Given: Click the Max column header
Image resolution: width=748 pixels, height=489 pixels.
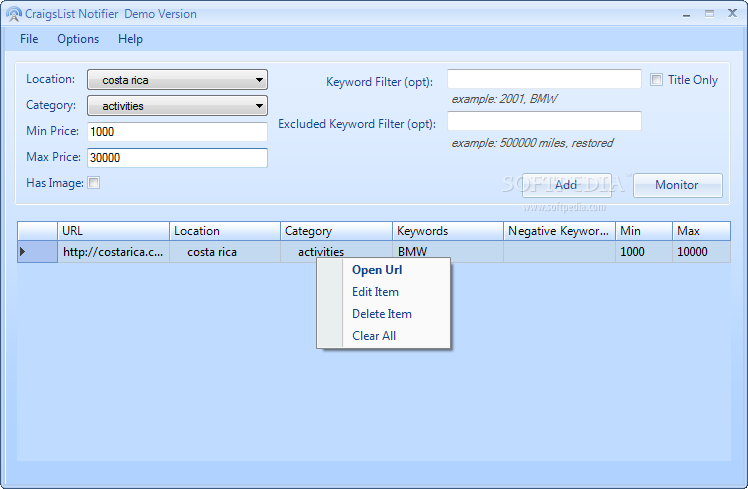Looking at the screenshot, I should click(x=701, y=231).
